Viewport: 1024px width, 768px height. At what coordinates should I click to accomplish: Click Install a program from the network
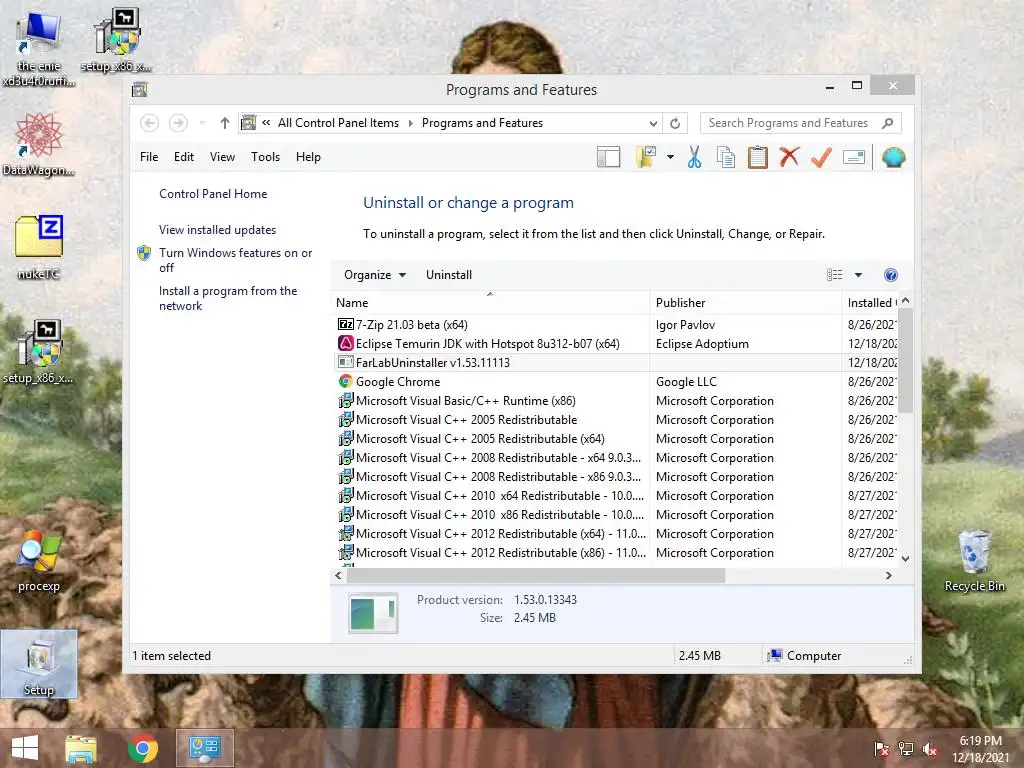[x=228, y=298]
